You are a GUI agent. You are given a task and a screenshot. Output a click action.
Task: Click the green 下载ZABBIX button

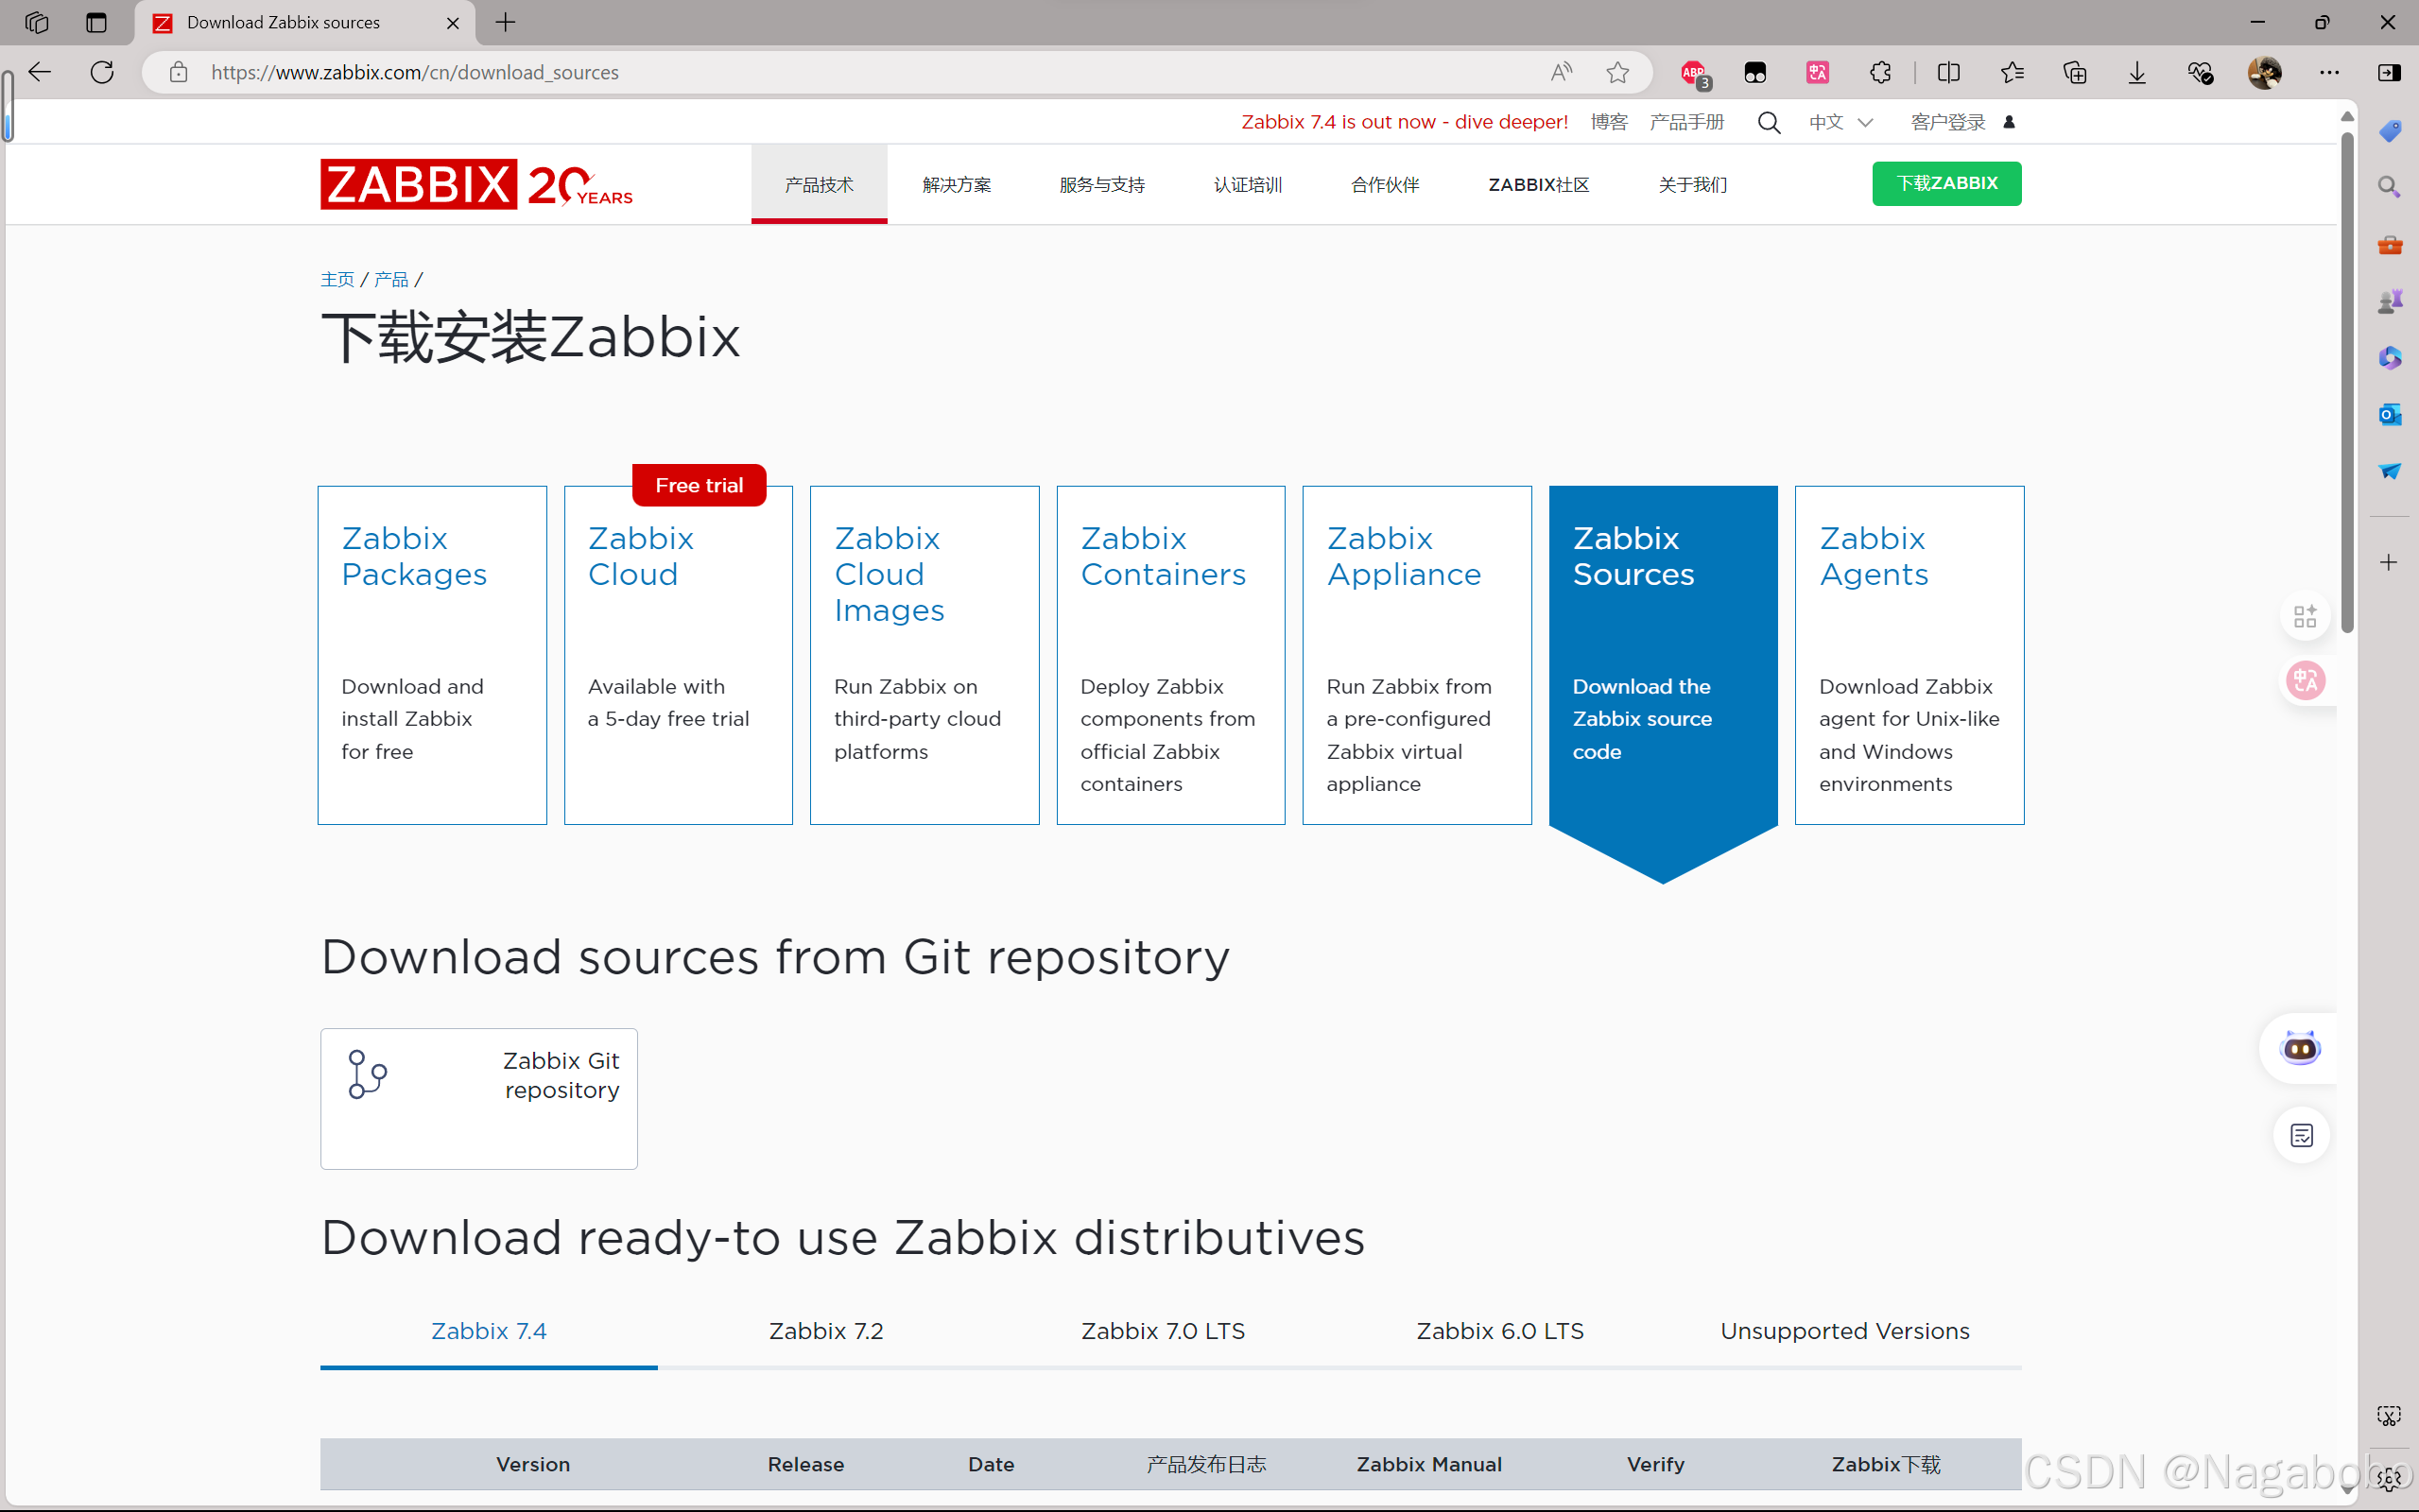pyautogui.click(x=1946, y=183)
